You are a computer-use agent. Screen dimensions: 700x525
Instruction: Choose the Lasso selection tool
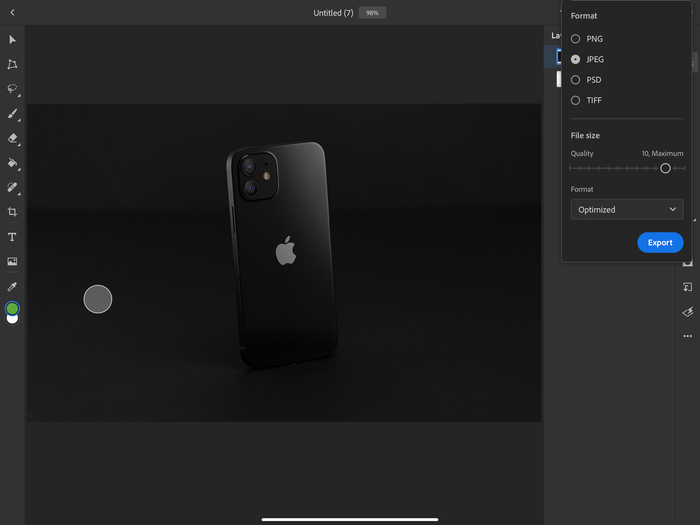point(12,89)
